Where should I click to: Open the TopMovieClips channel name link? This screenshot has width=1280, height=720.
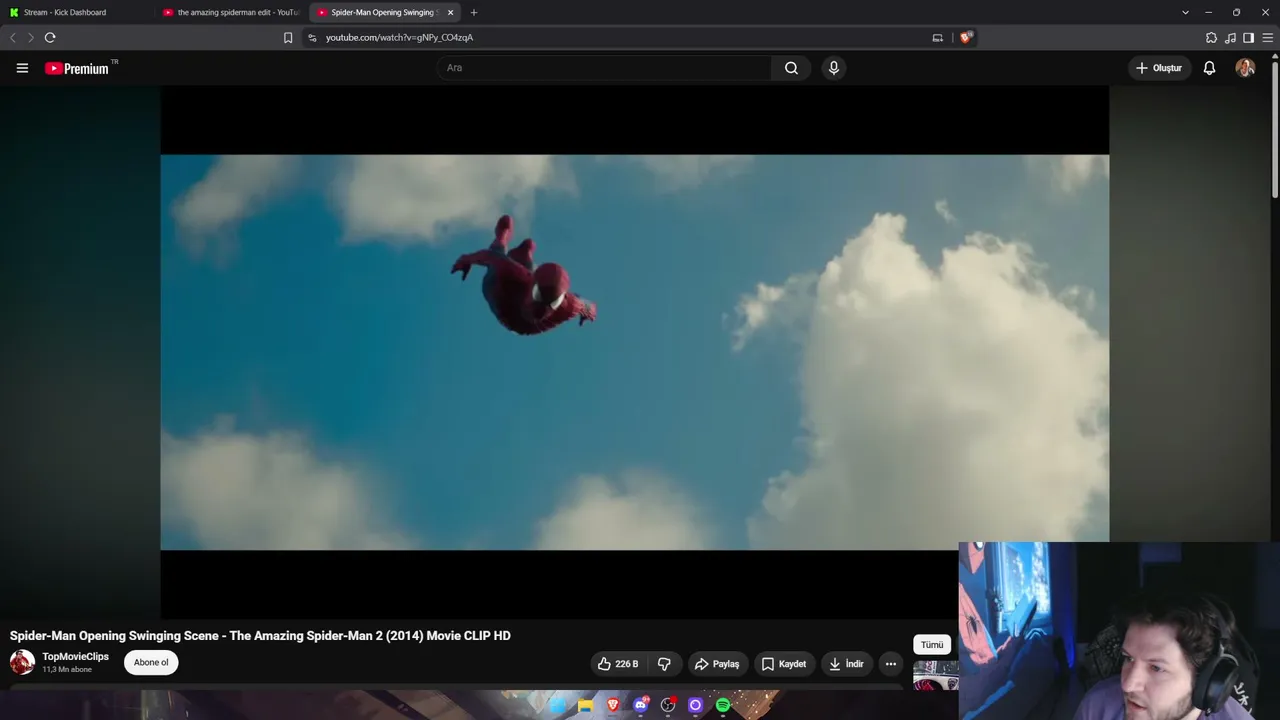point(76,656)
